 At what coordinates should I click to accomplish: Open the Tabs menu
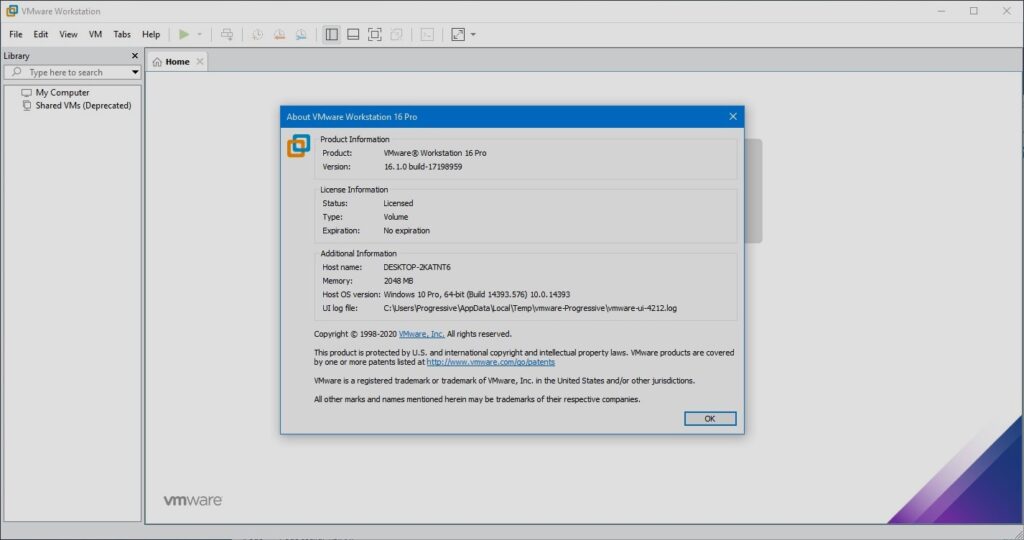pos(121,34)
